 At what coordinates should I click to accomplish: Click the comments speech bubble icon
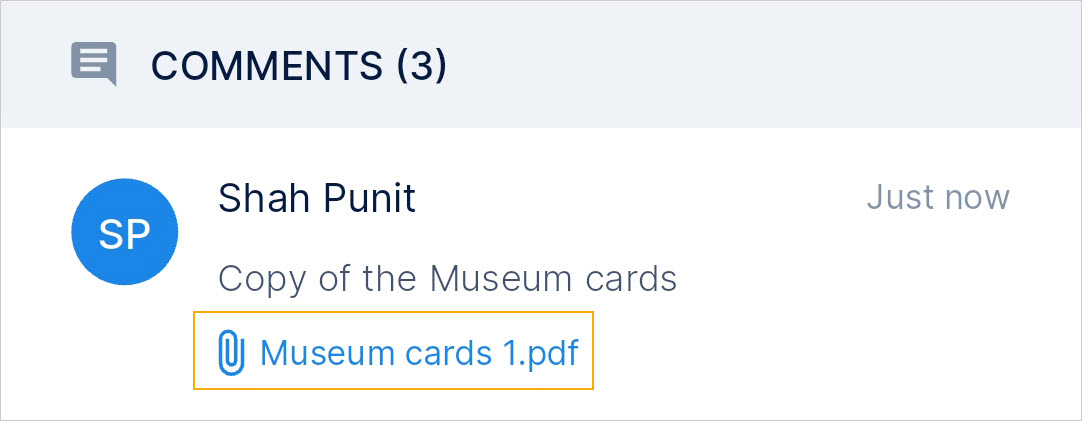(x=94, y=64)
